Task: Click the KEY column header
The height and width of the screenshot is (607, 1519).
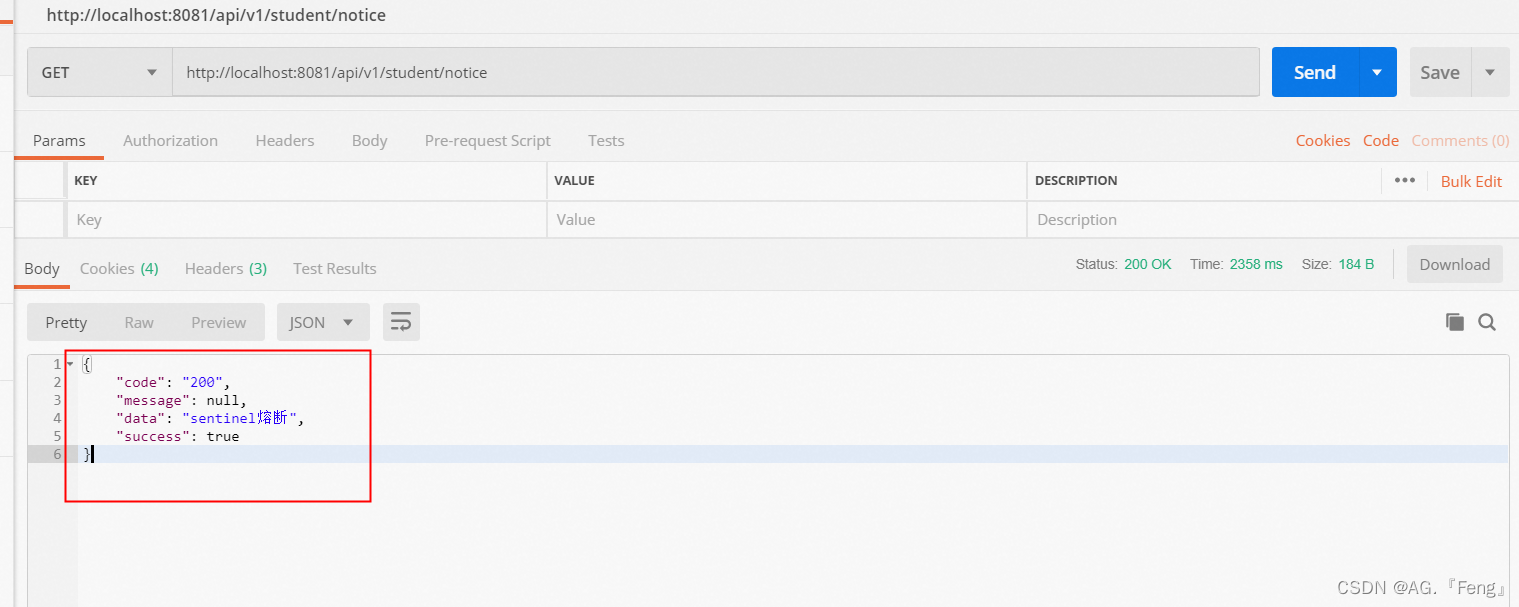Action: tap(86, 181)
